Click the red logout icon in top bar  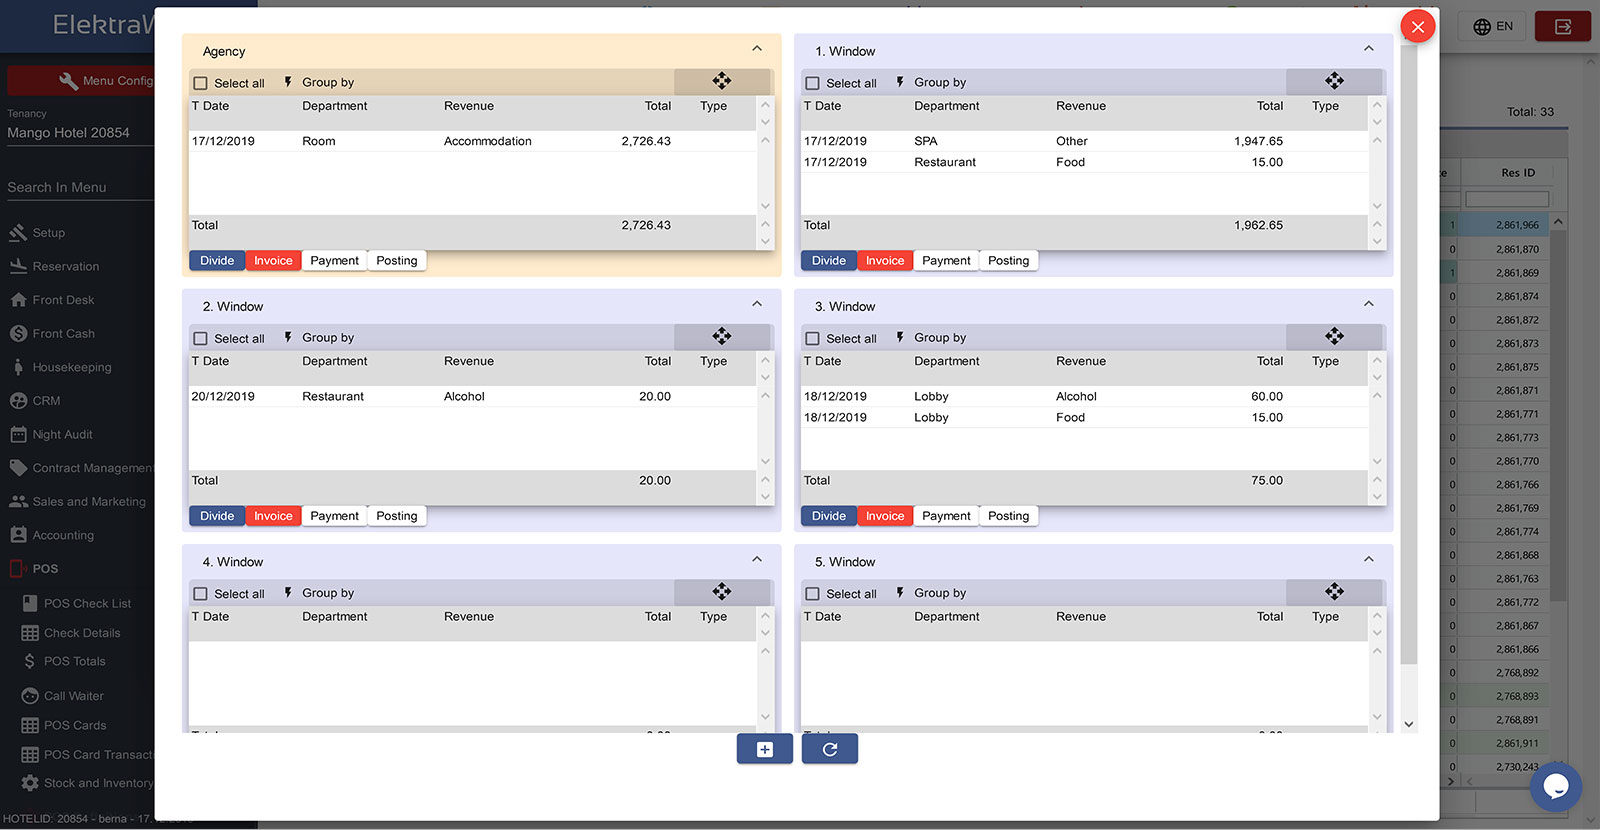click(1563, 27)
